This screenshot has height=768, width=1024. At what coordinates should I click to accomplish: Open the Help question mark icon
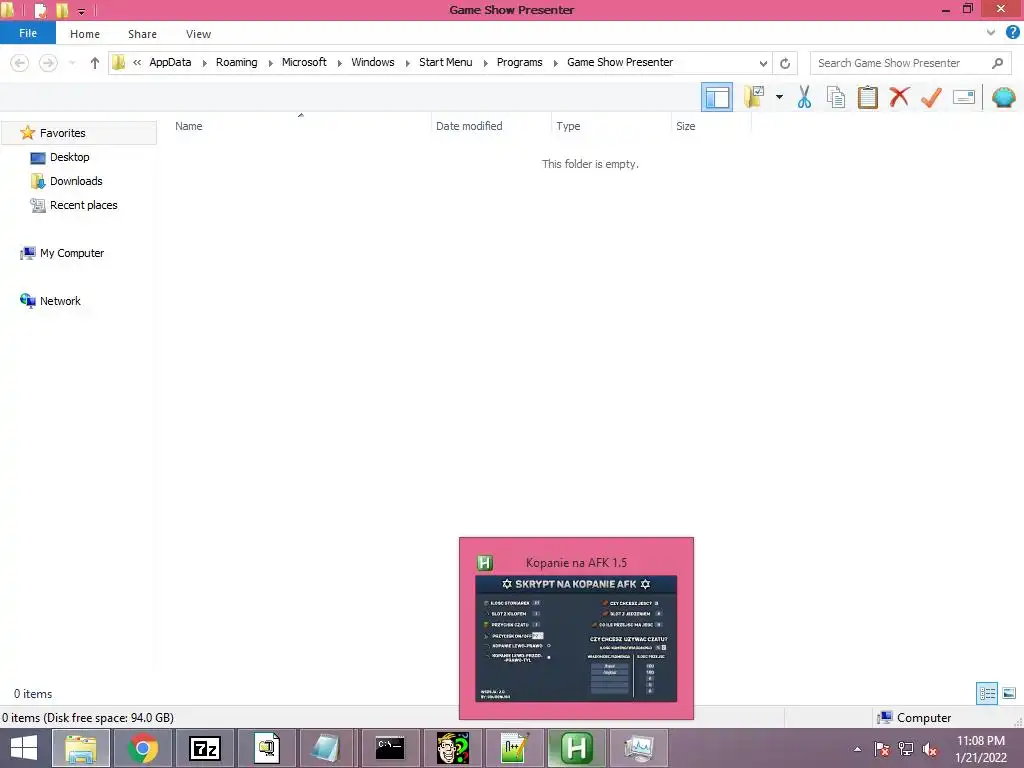coord(1012,33)
